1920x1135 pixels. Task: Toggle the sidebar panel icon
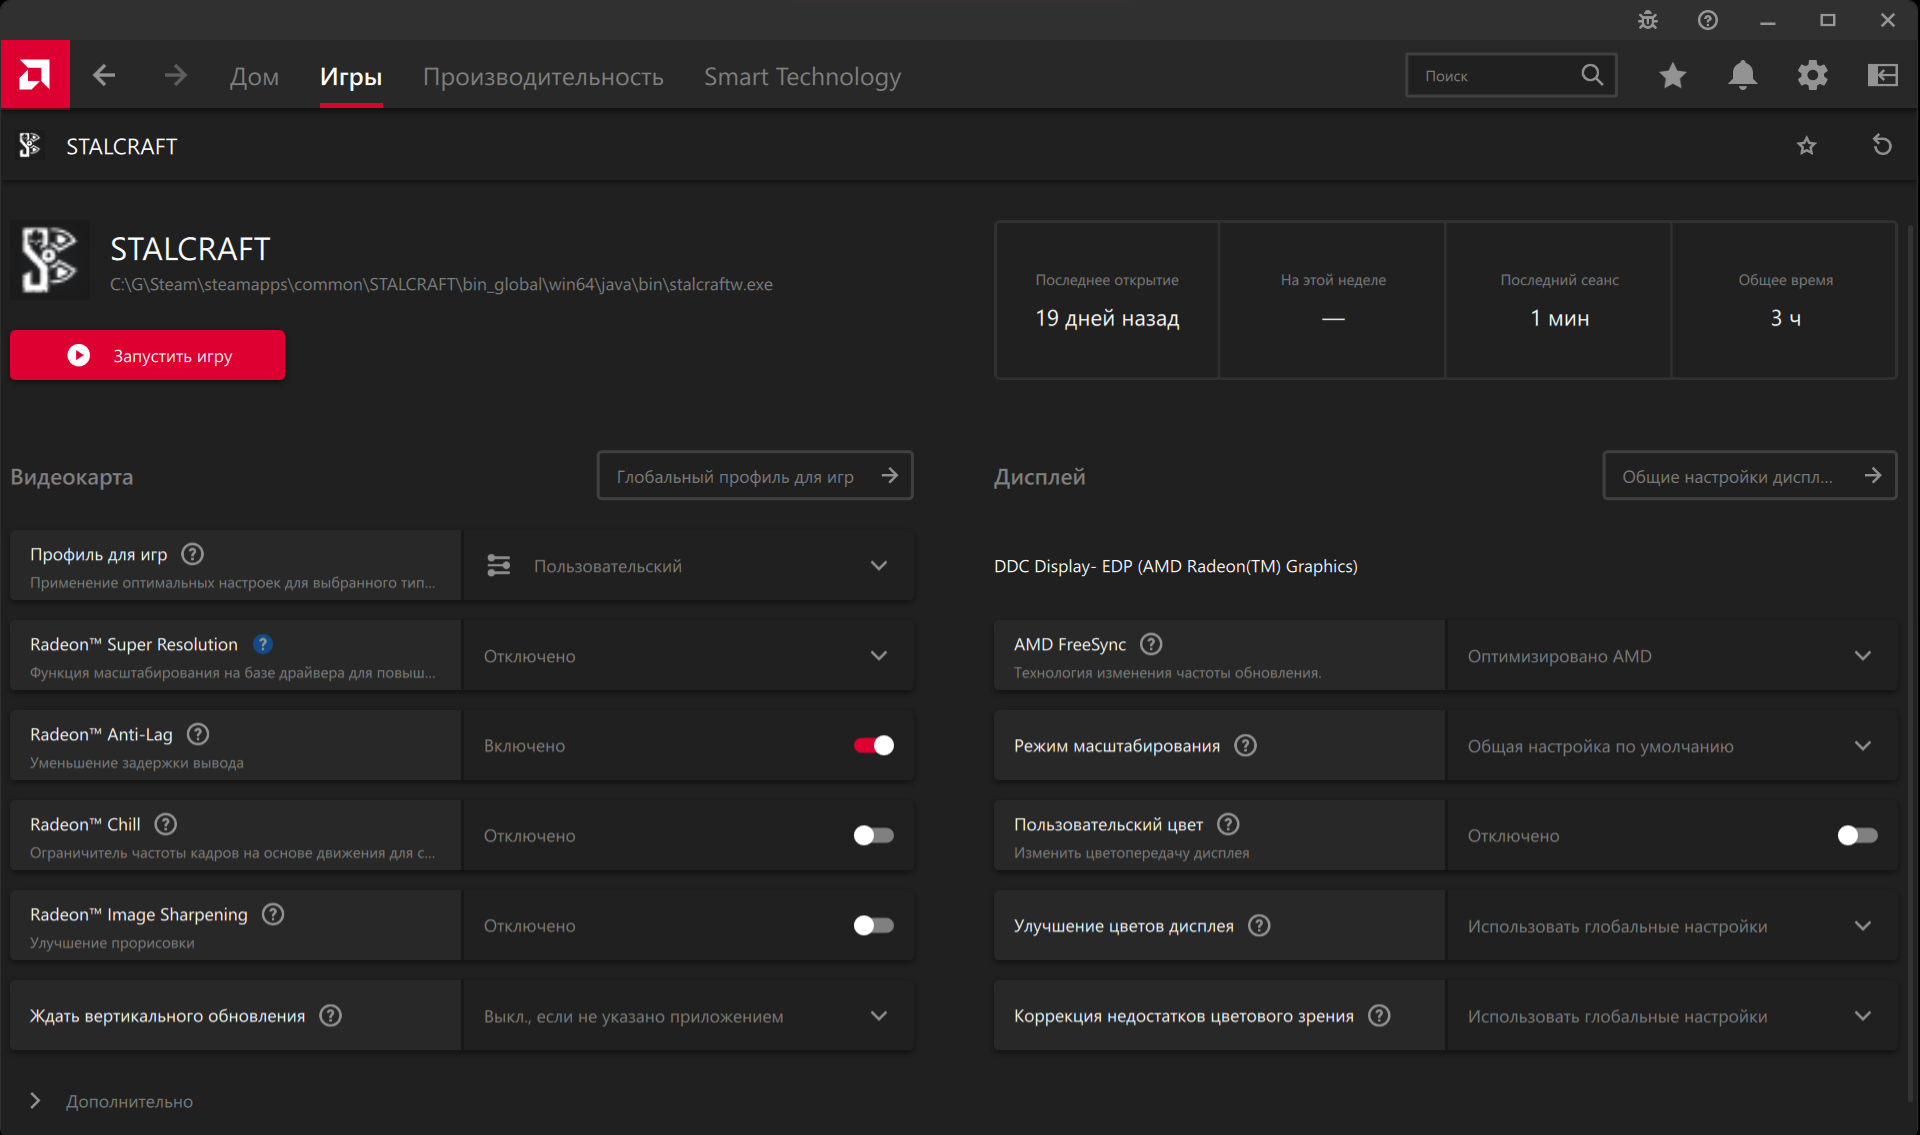point(1883,75)
